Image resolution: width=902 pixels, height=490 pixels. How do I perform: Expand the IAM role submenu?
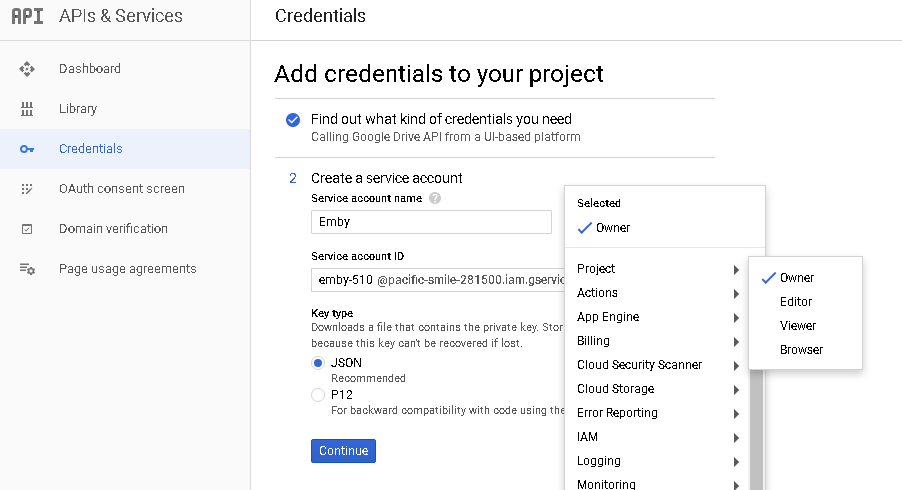click(657, 438)
